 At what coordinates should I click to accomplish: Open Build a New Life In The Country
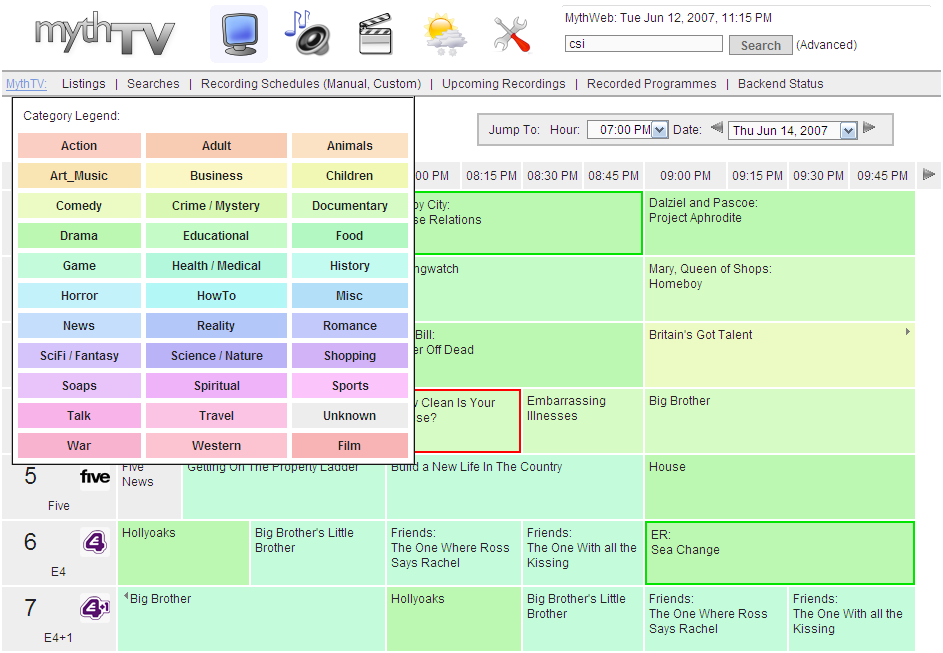pyautogui.click(x=515, y=488)
